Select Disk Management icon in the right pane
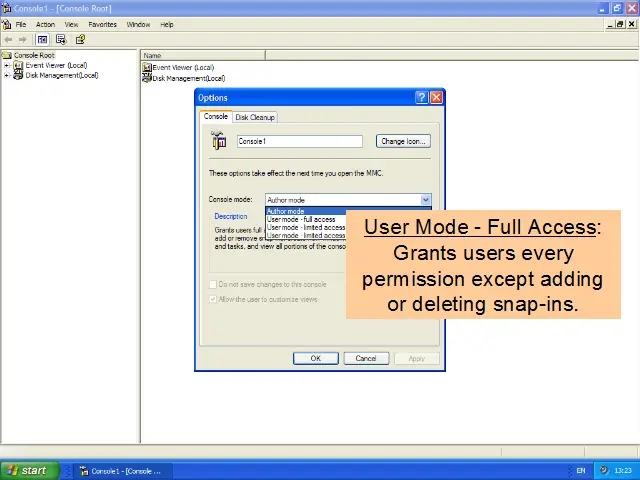 tap(147, 78)
